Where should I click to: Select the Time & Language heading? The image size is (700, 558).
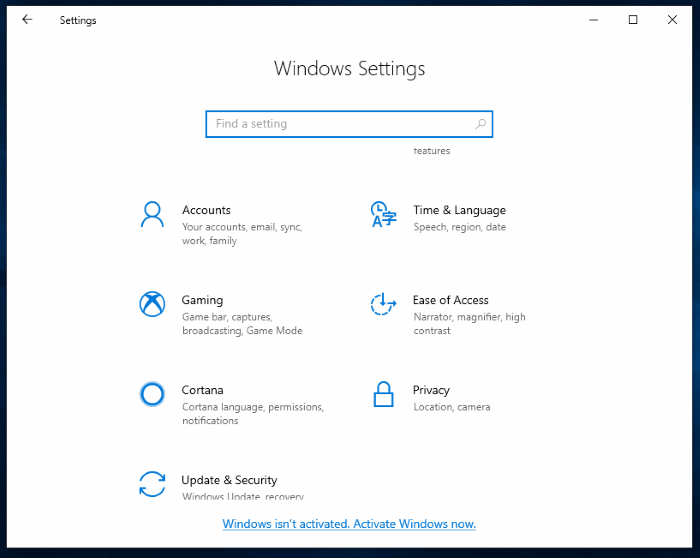click(x=459, y=210)
